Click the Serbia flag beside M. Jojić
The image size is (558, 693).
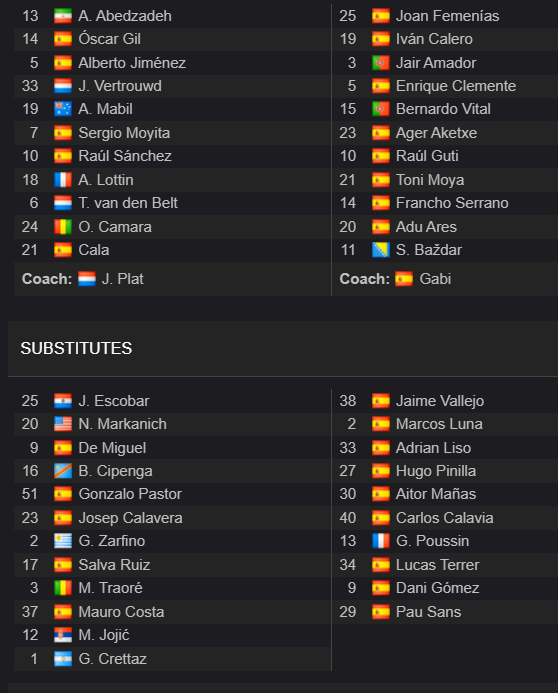coord(63,635)
